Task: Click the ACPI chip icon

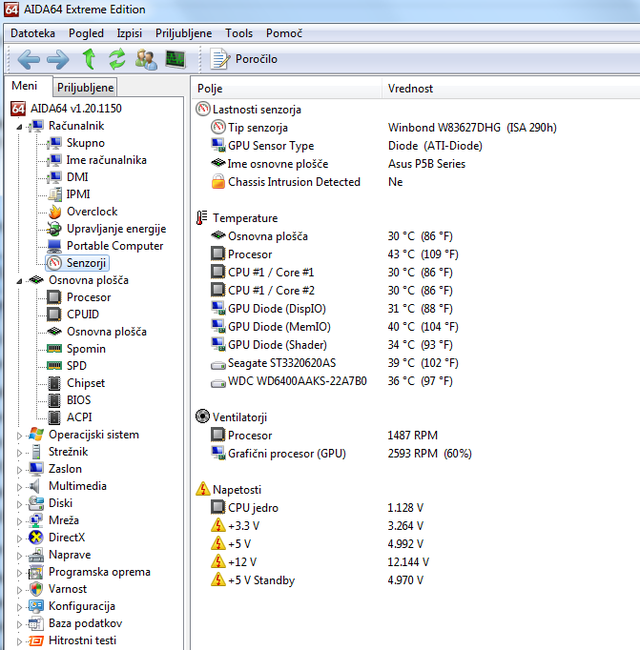Action: (54, 417)
